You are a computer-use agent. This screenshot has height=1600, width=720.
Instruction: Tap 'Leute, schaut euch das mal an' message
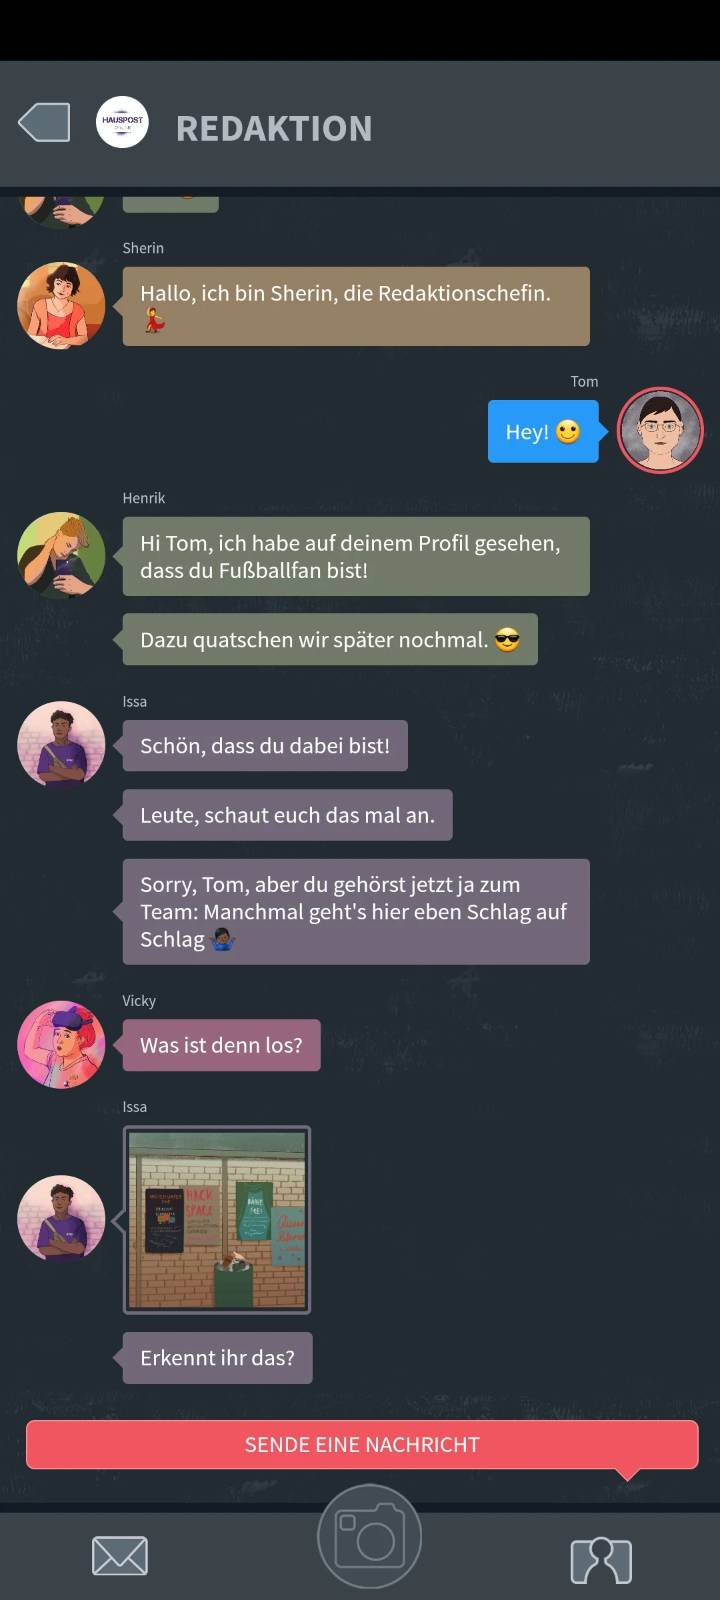[x=287, y=815]
